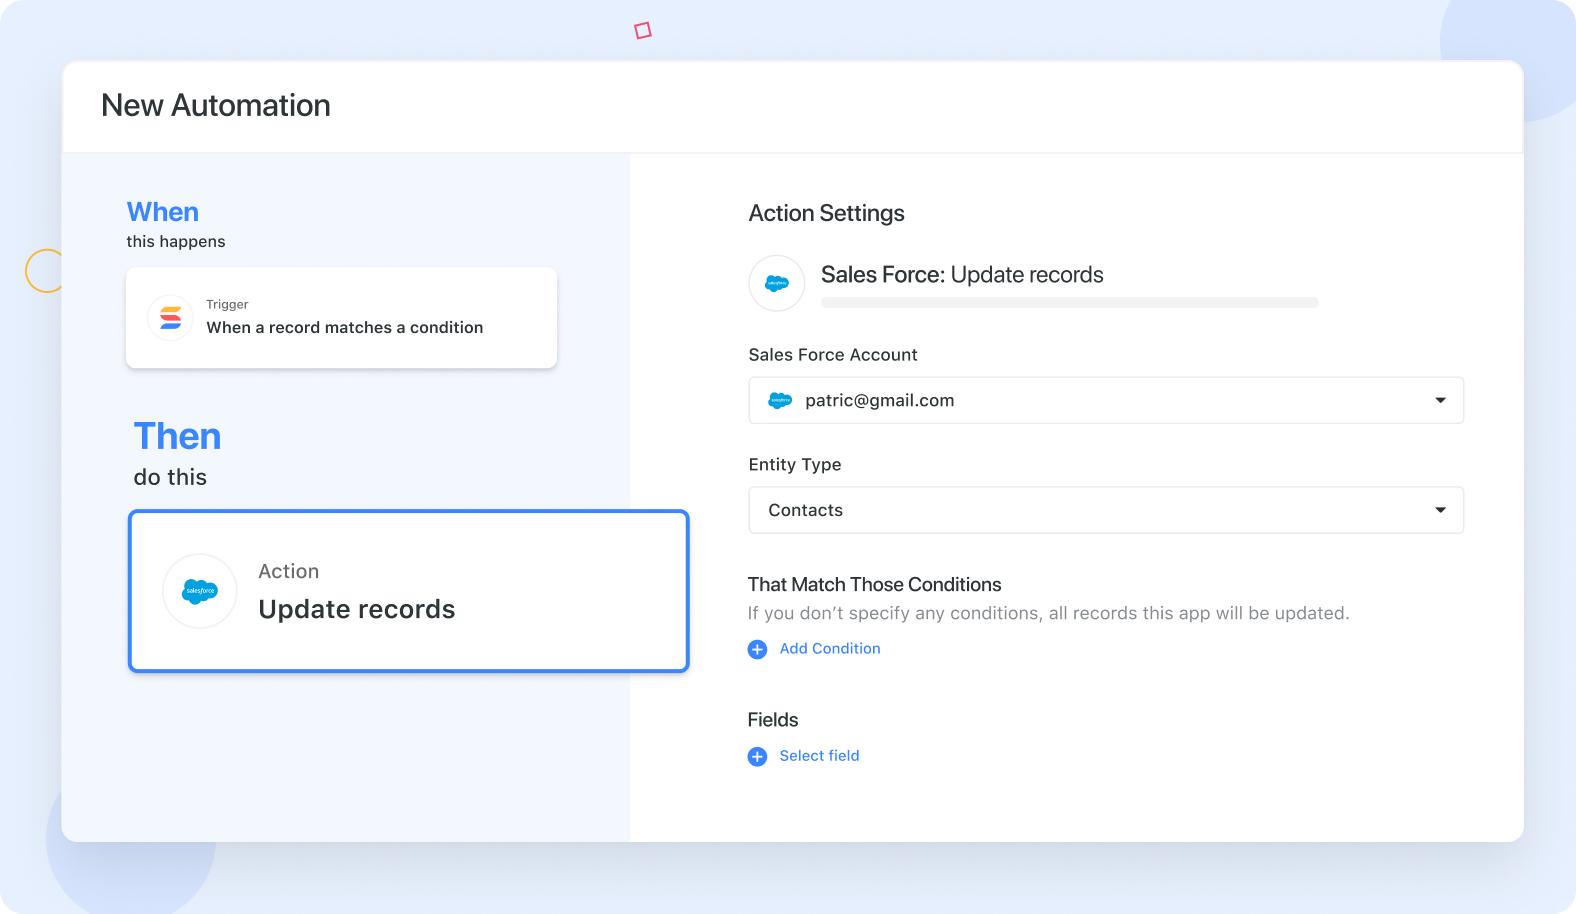The image size is (1576, 914).
Task: Open the Sales Force Account dropdown arrow
Action: (x=1440, y=400)
